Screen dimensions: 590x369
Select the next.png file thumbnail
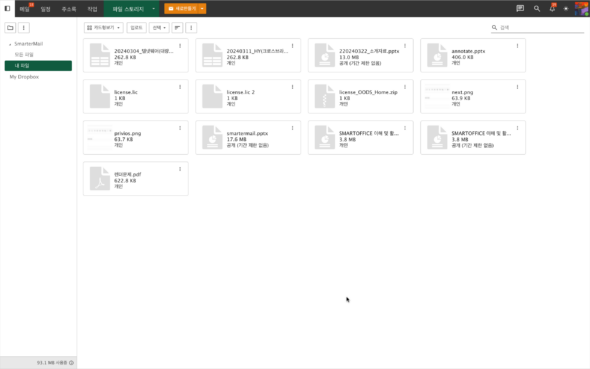click(x=437, y=96)
